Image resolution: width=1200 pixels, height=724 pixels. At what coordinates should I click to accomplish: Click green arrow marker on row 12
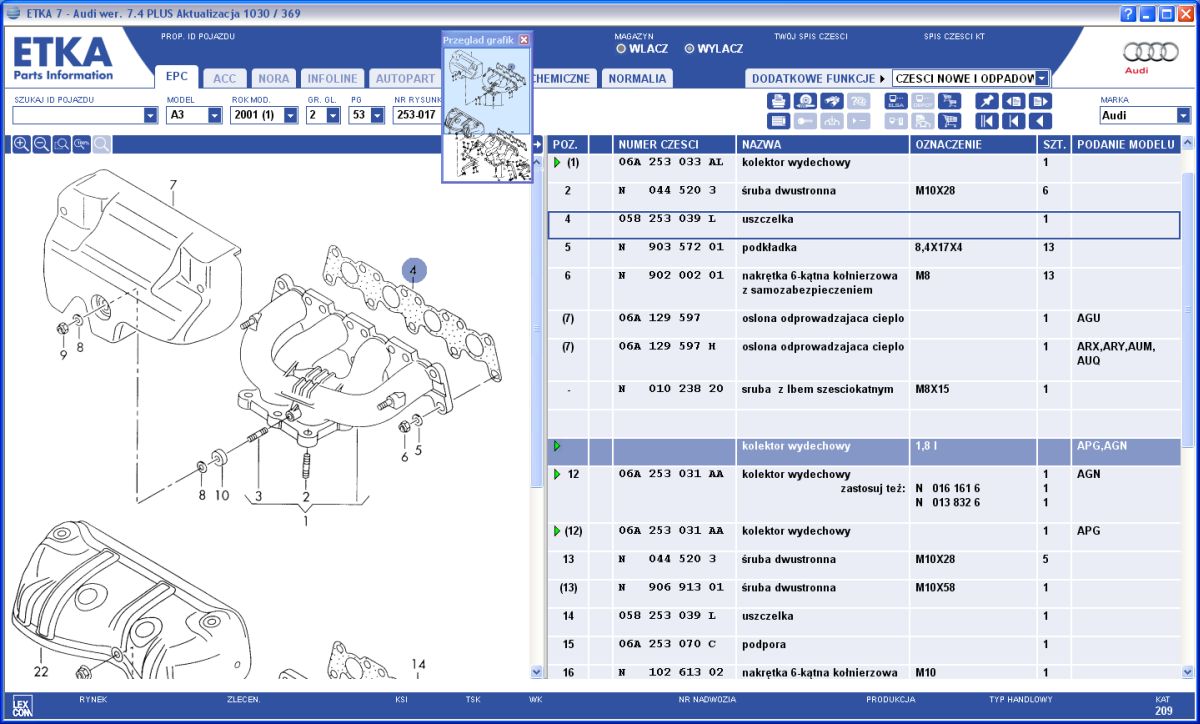click(557, 474)
